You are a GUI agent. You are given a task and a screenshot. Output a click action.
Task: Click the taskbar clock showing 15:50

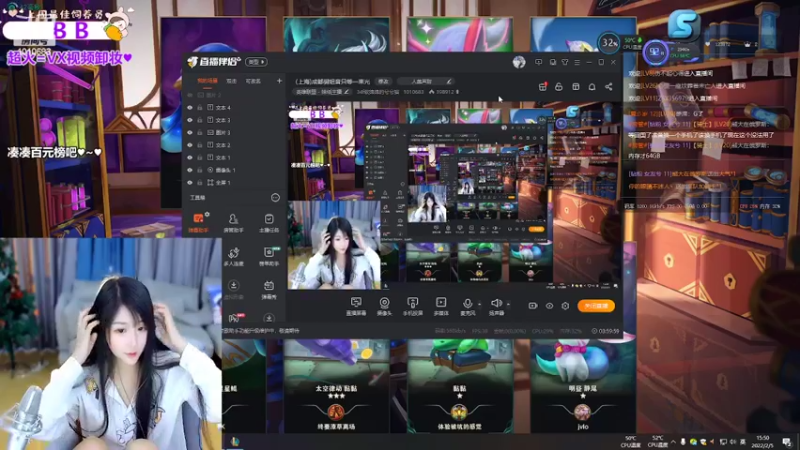763,441
